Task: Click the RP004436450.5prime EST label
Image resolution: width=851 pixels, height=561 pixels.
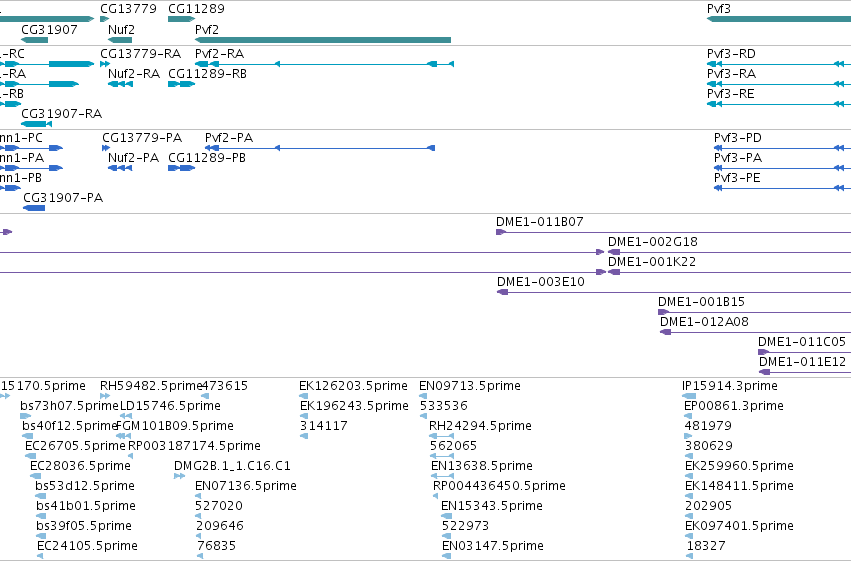Action: point(499,487)
